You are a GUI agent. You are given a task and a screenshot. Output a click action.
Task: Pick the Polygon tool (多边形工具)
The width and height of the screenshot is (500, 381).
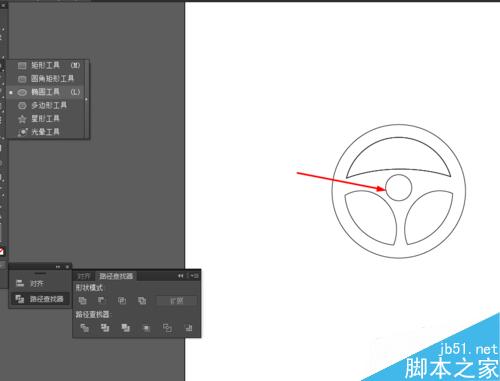coord(46,106)
